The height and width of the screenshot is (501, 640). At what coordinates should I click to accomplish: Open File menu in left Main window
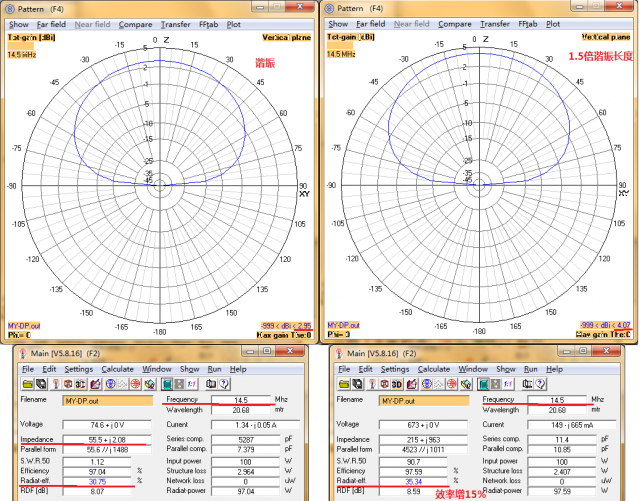tap(28, 369)
